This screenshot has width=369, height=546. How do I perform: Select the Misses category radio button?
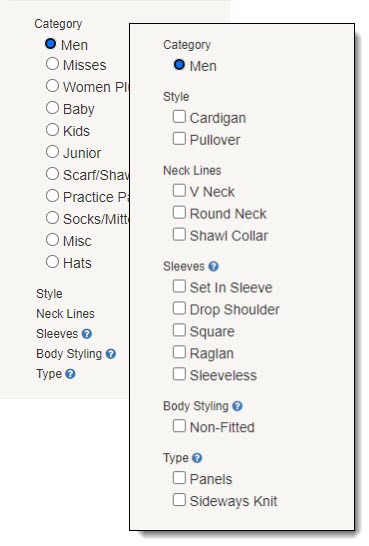click(x=52, y=64)
